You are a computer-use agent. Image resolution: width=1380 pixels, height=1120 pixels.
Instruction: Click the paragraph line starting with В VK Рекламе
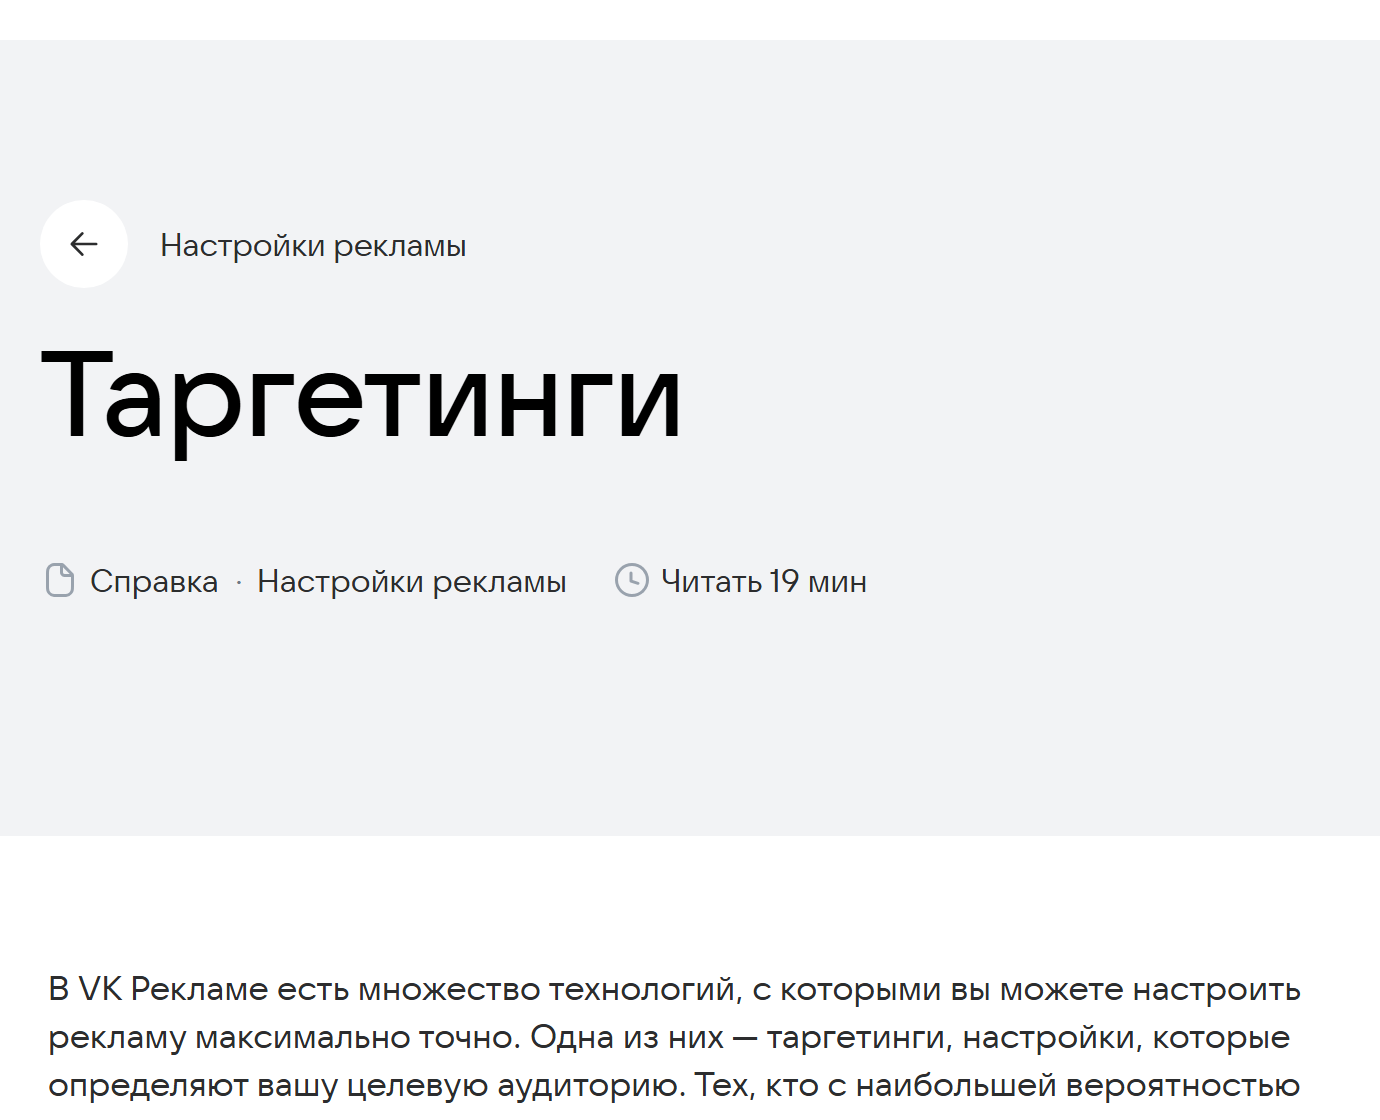coord(674,989)
